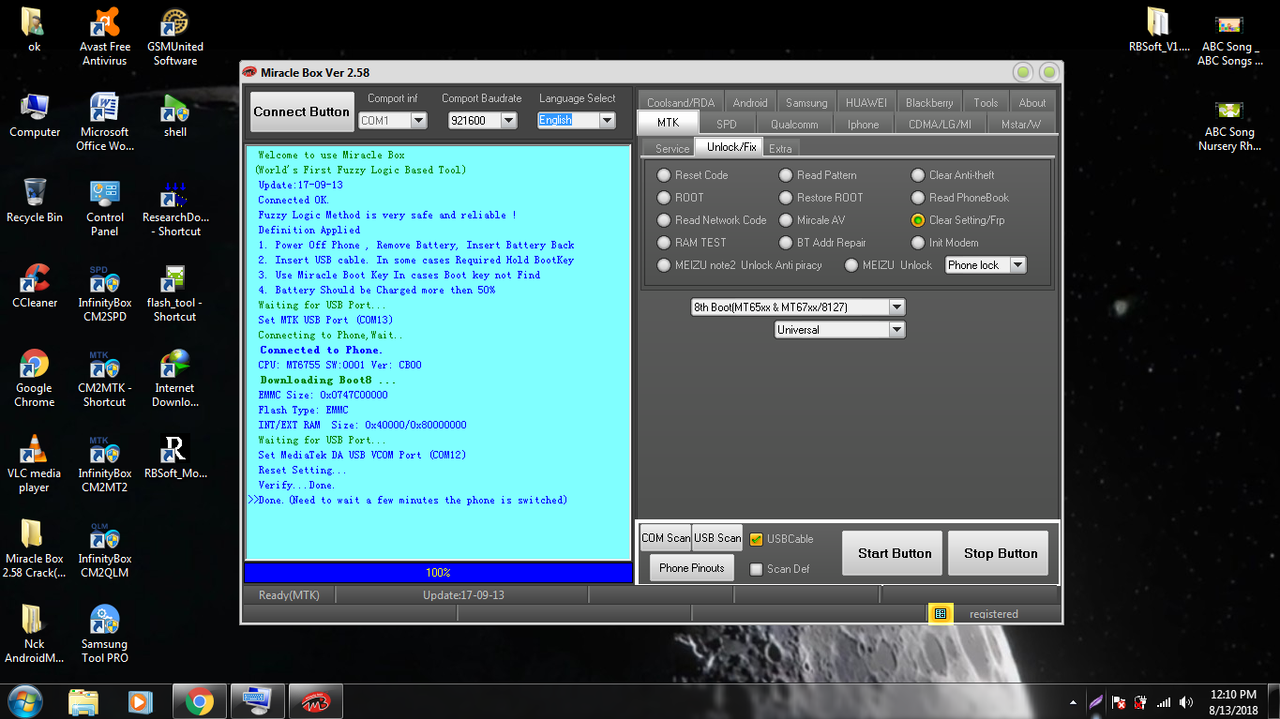This screenshot has width=1280, height=719.
Task: Open ResearchDownload shortcut icon
Action: coord(175,208)
